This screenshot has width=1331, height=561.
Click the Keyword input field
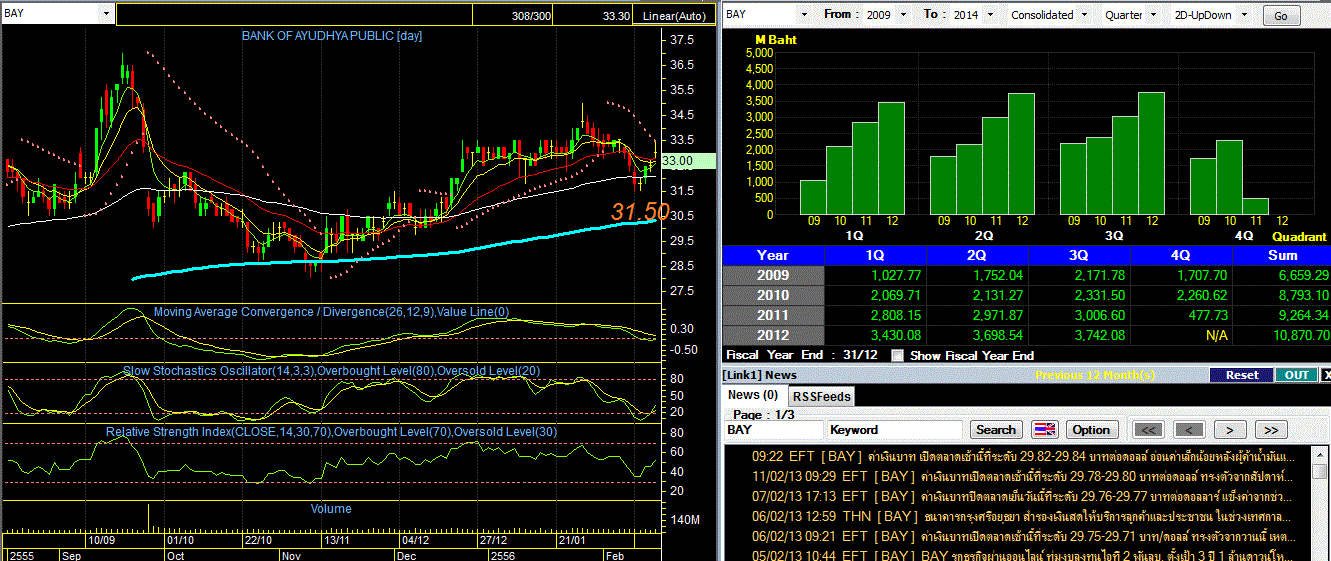pyautogui.click(x=895, y=430)
